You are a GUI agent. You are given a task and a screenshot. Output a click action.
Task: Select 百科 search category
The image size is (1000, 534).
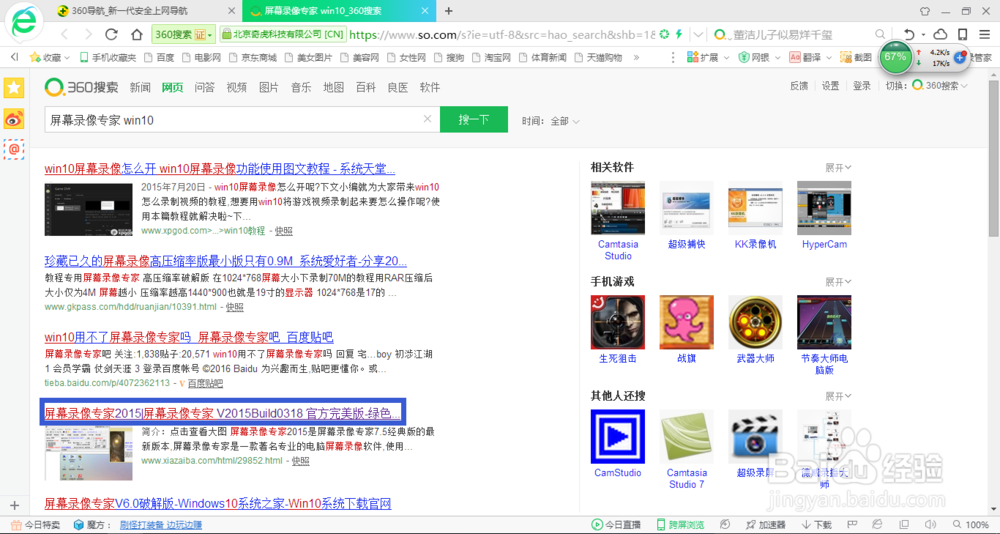366,87
